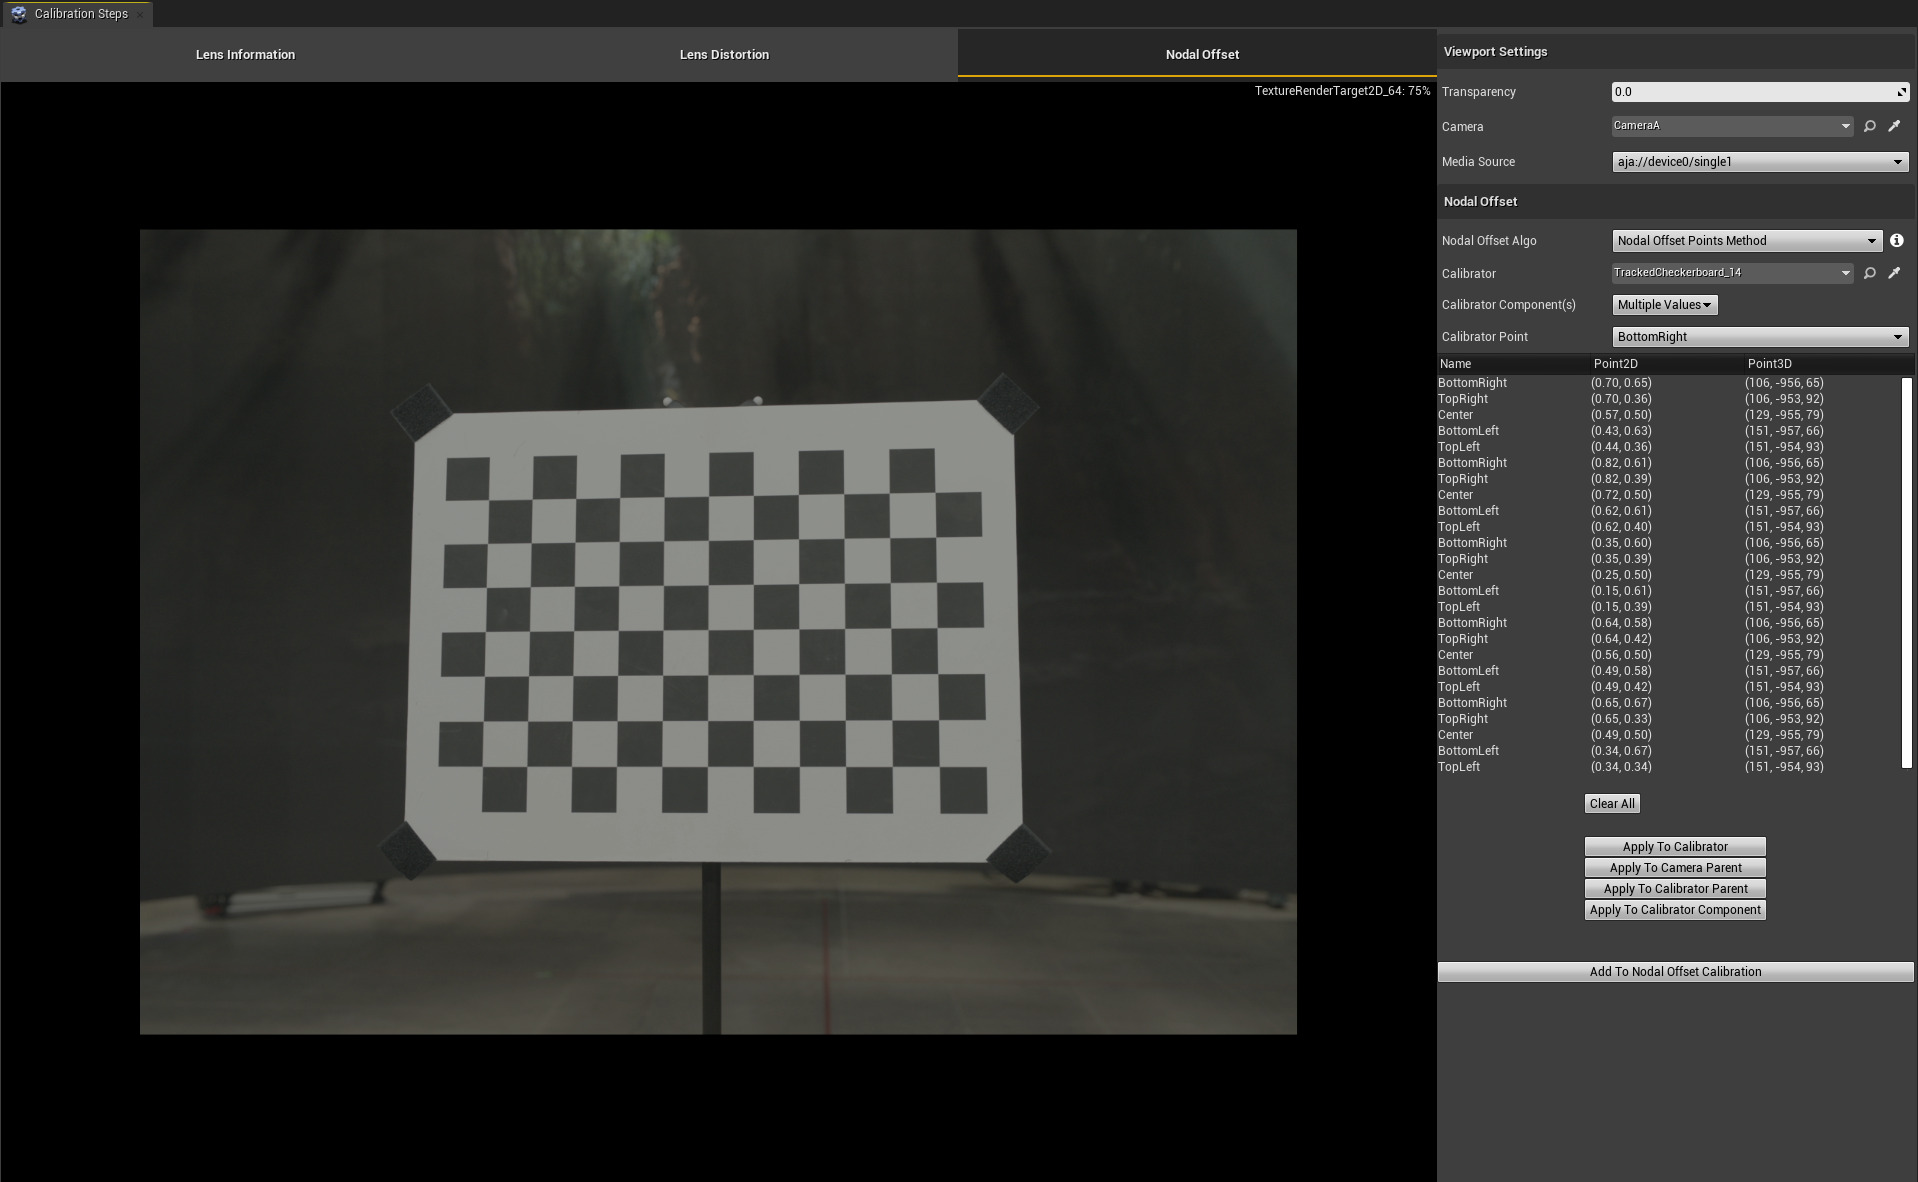This screenshot has width=1918, height=1182.
Task: Click the points list vertical scrollbar
Action: pos(1906,572)
